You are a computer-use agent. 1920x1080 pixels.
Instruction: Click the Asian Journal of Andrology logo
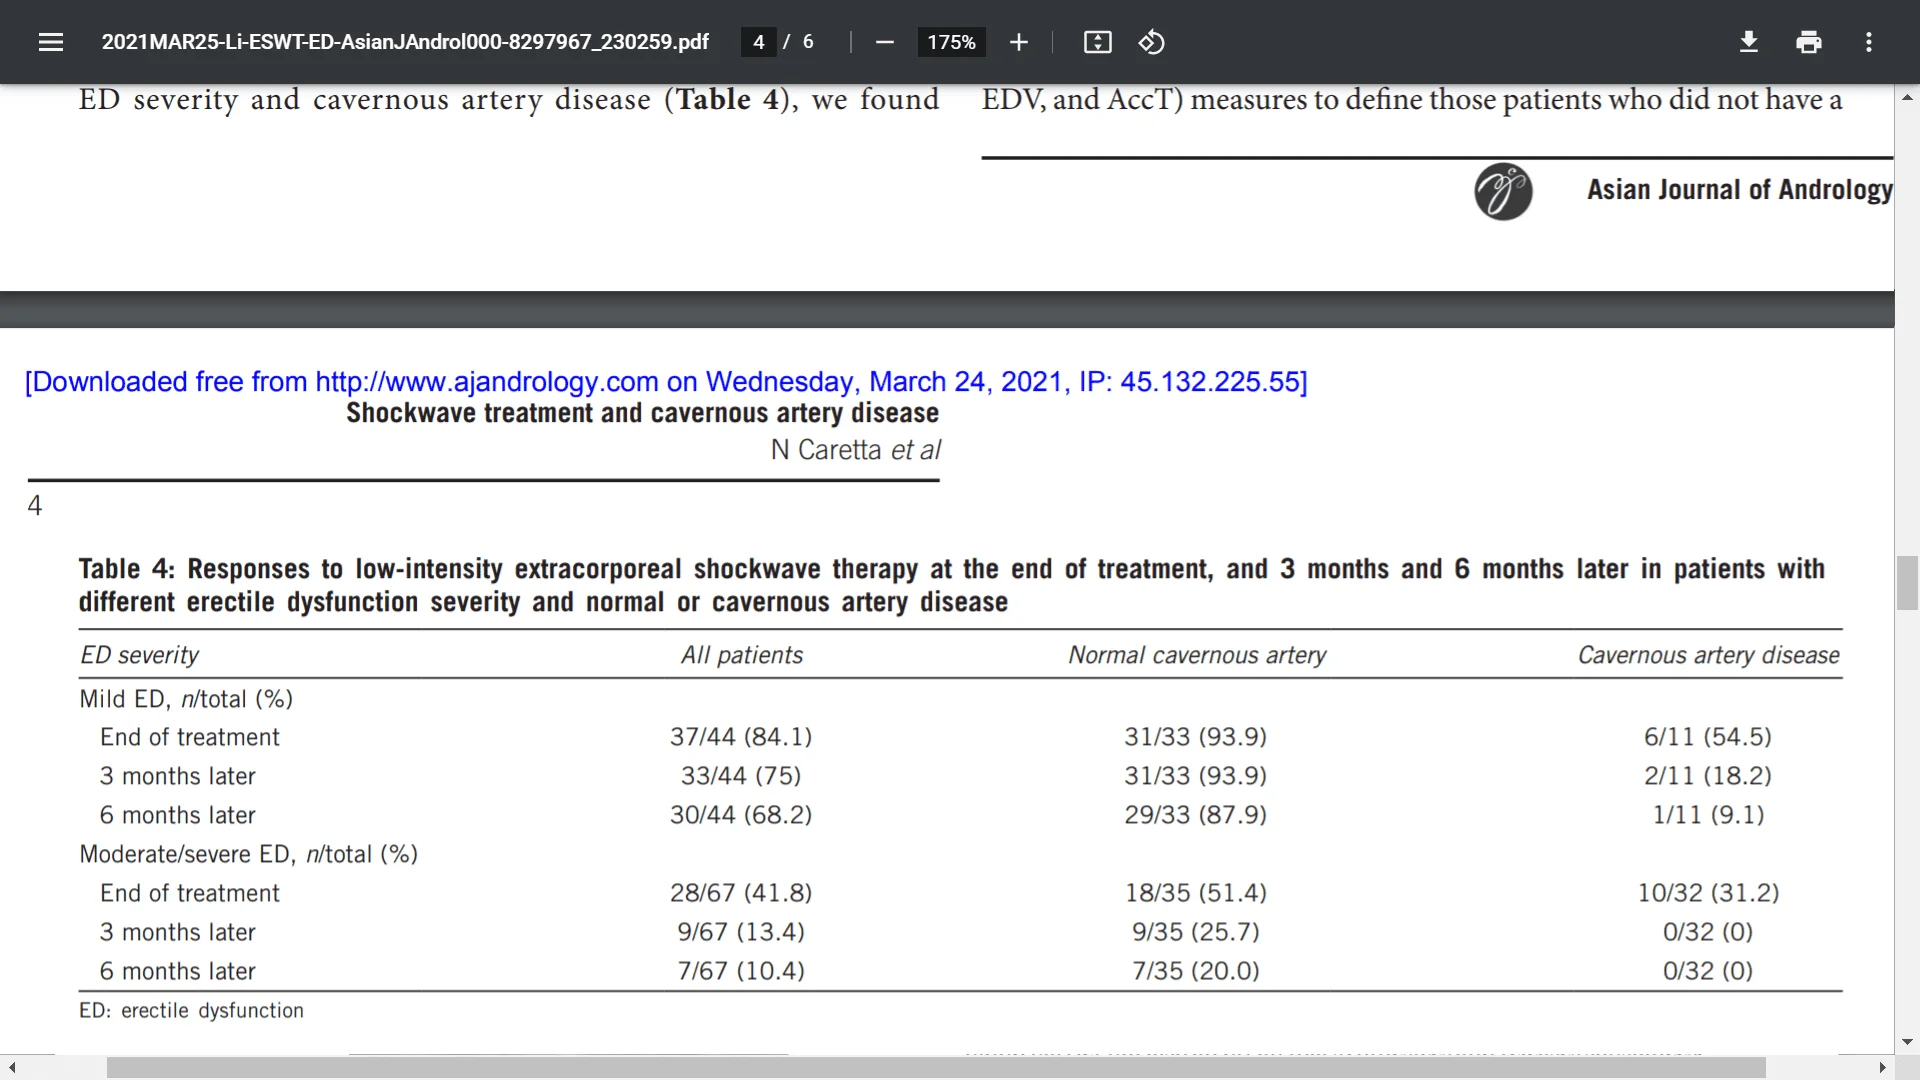[1501, 190]
